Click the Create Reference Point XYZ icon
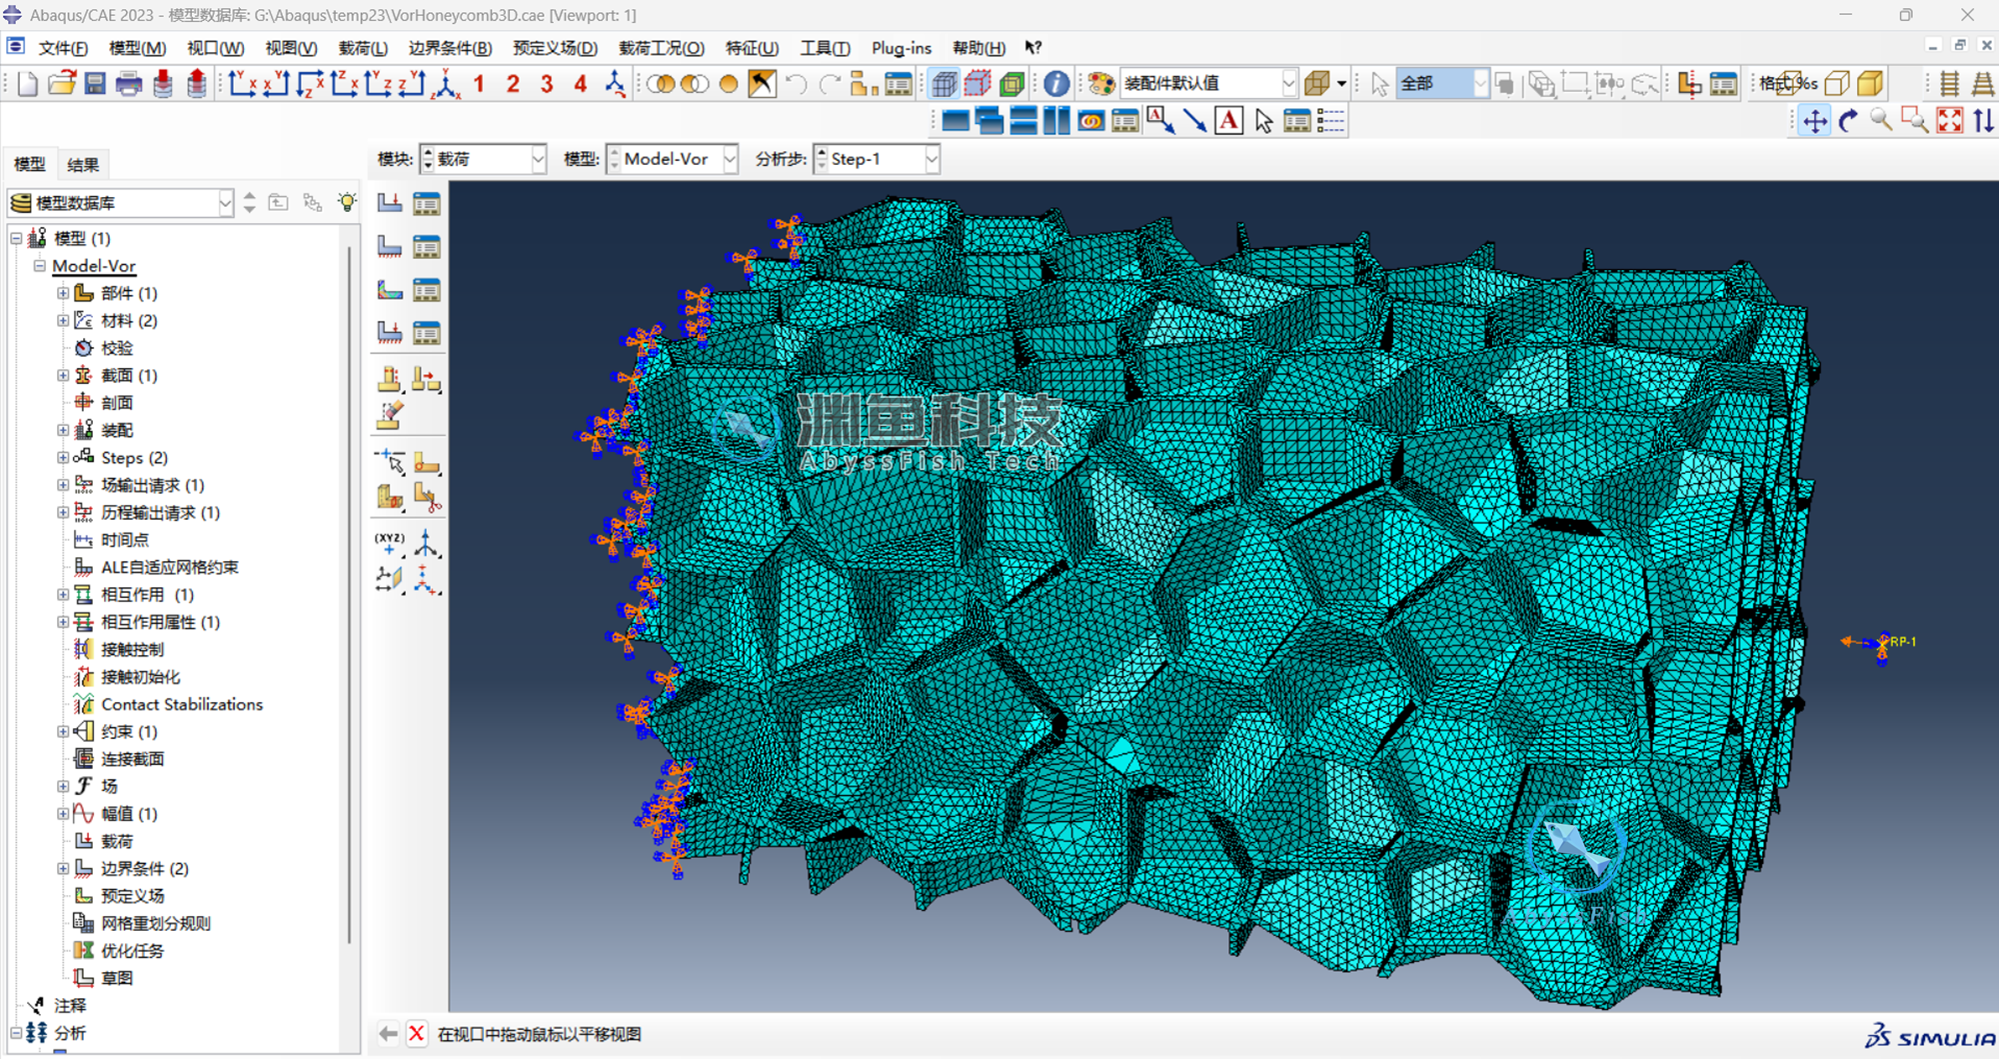The height and width of the screenshot is (1059, 1999). (390, 544)
